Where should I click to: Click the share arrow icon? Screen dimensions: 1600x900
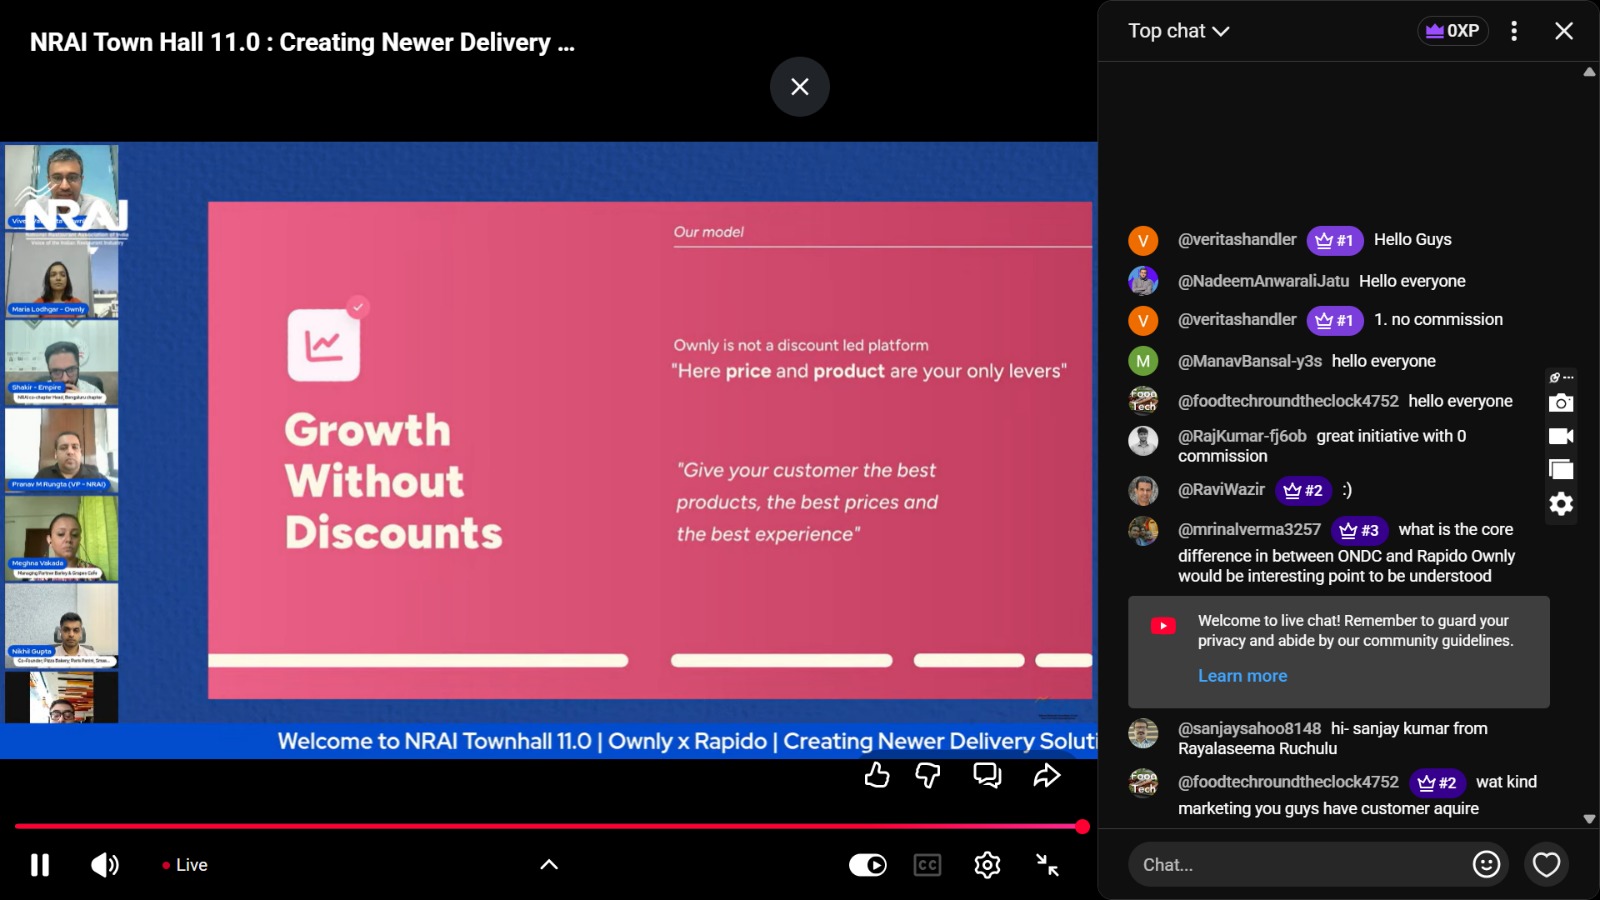pyautogui.click(x=1046, y=775)
